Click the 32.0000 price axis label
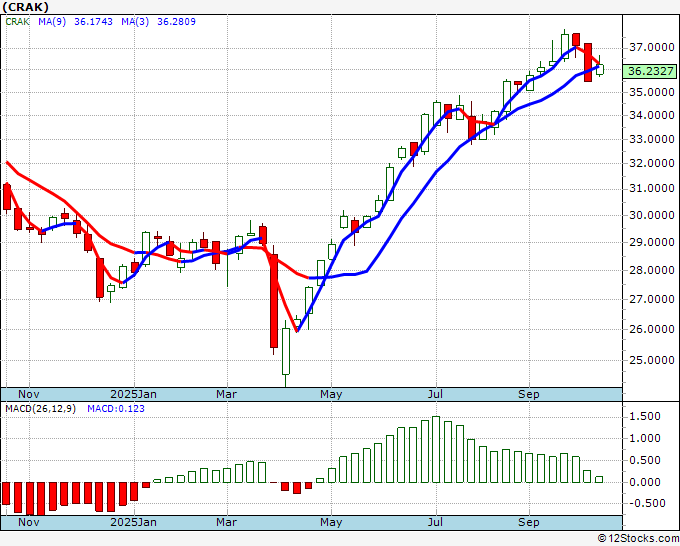This screenshot has height=546, width=680. click(651, 163)
